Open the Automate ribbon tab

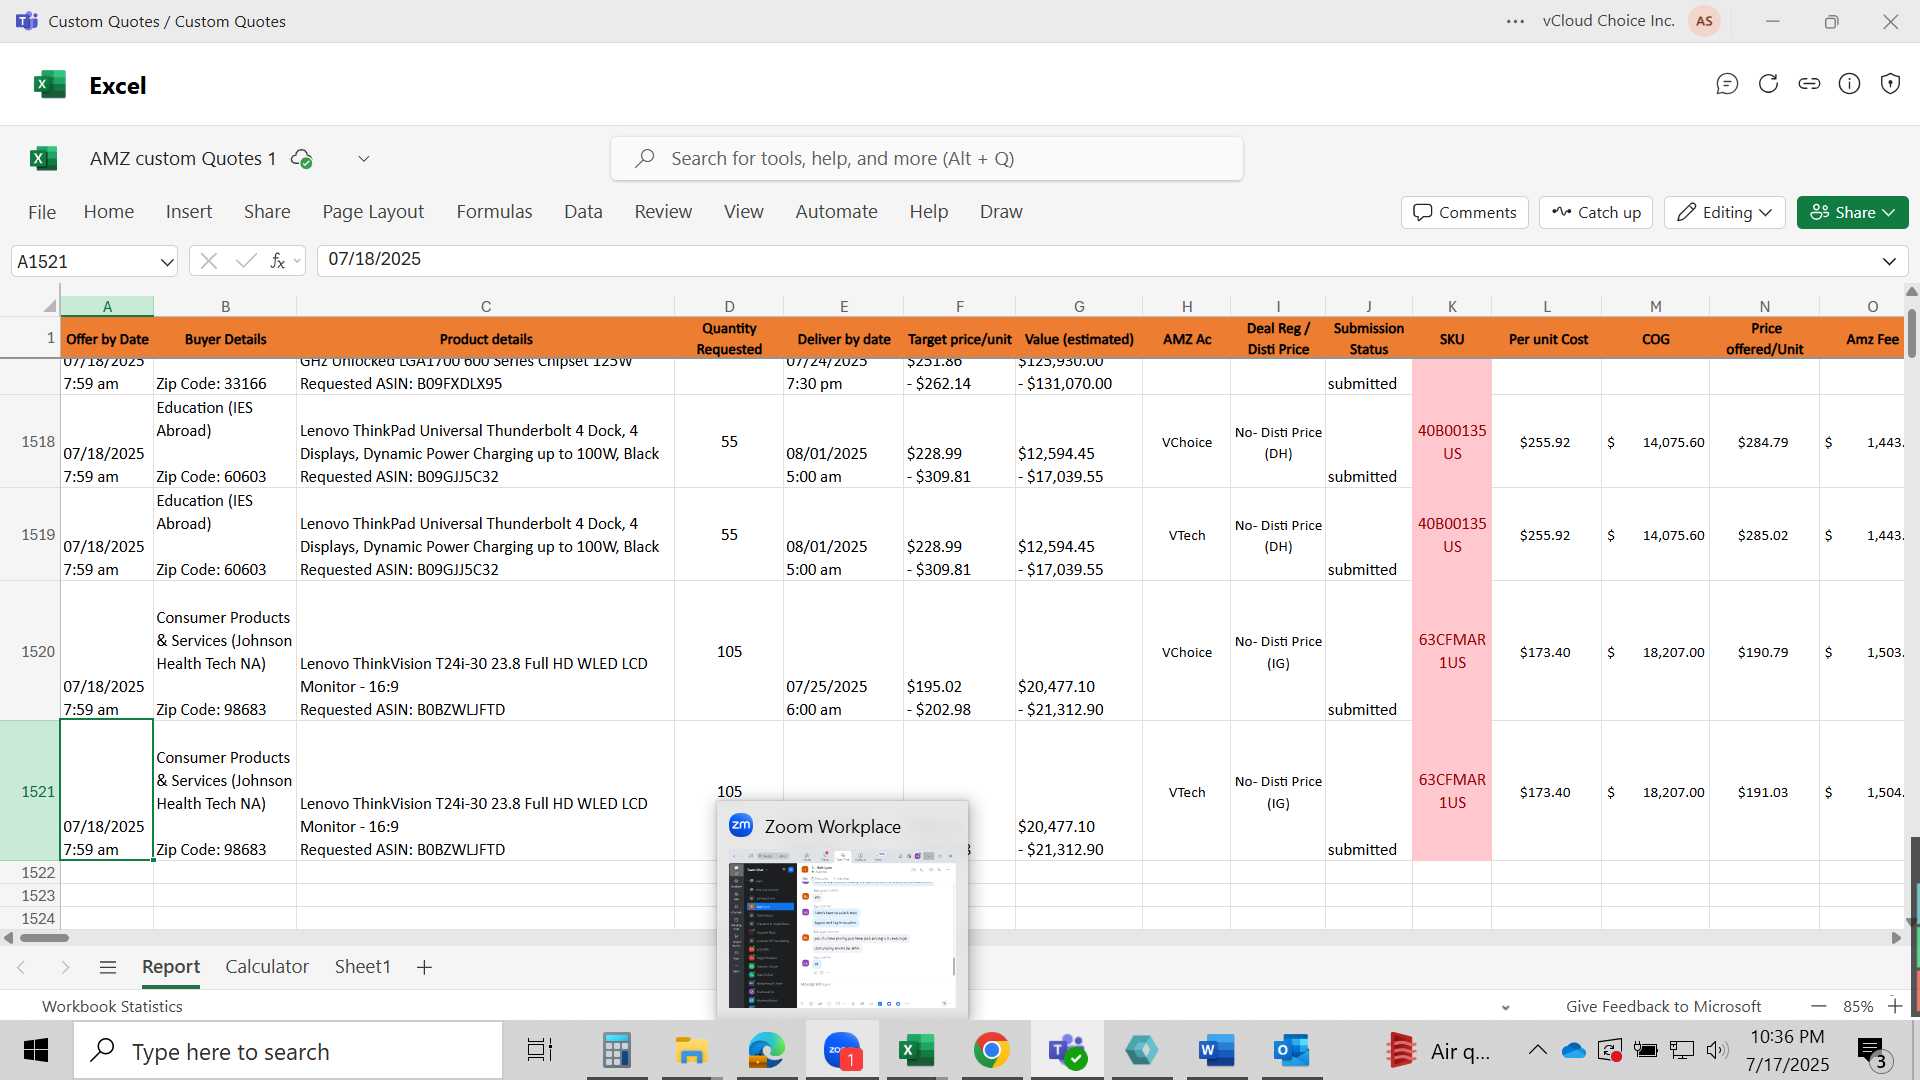click(x=836, y=212)
